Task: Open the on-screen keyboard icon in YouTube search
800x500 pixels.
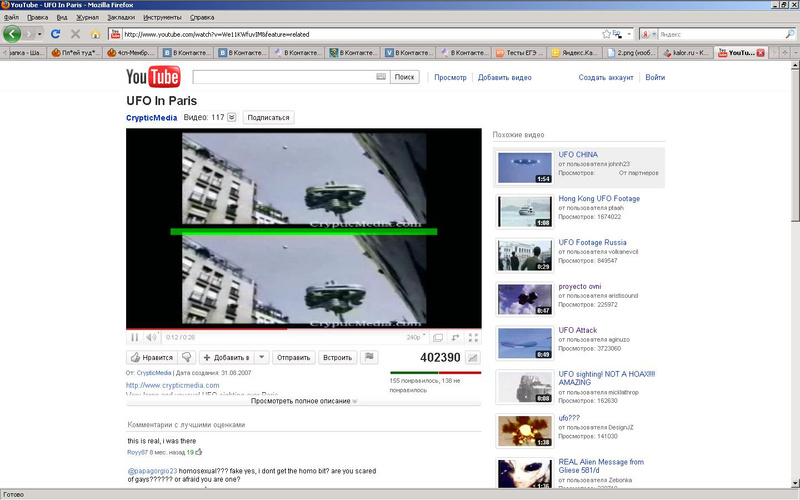Action: click(381, 77)
